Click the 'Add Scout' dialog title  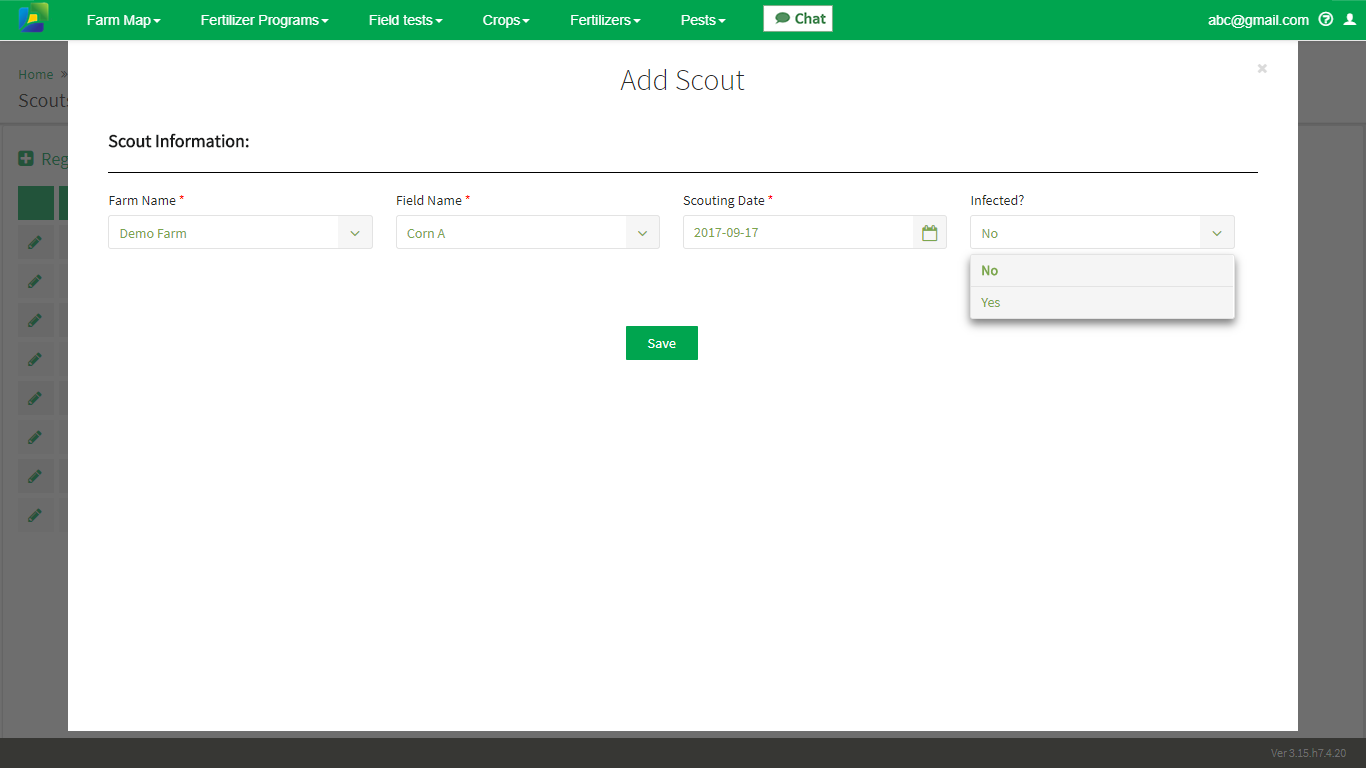click(x=683, y=81)
